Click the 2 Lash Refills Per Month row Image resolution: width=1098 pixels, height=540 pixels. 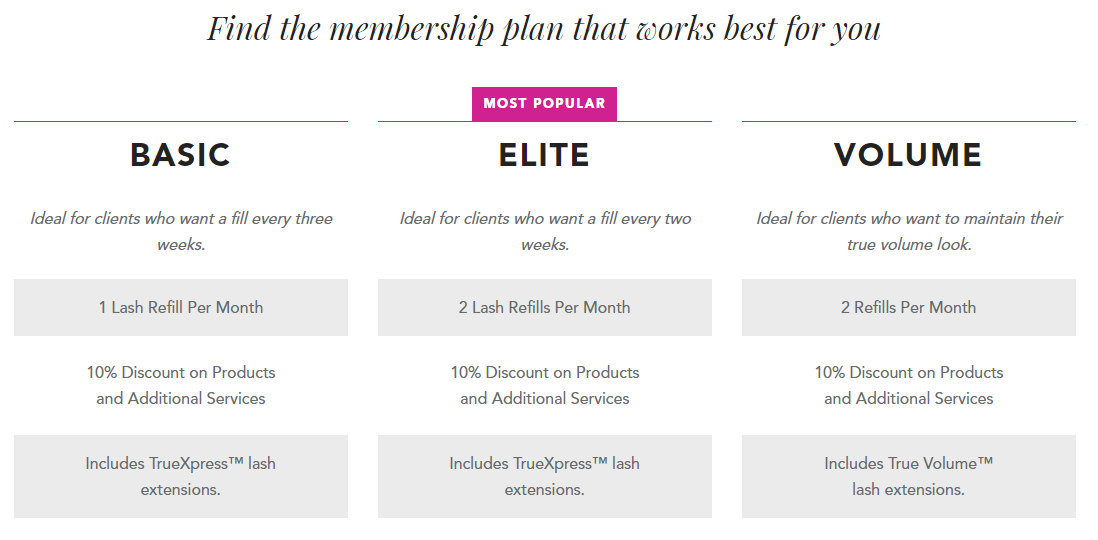pyautogui.click(x=545, y=307)
